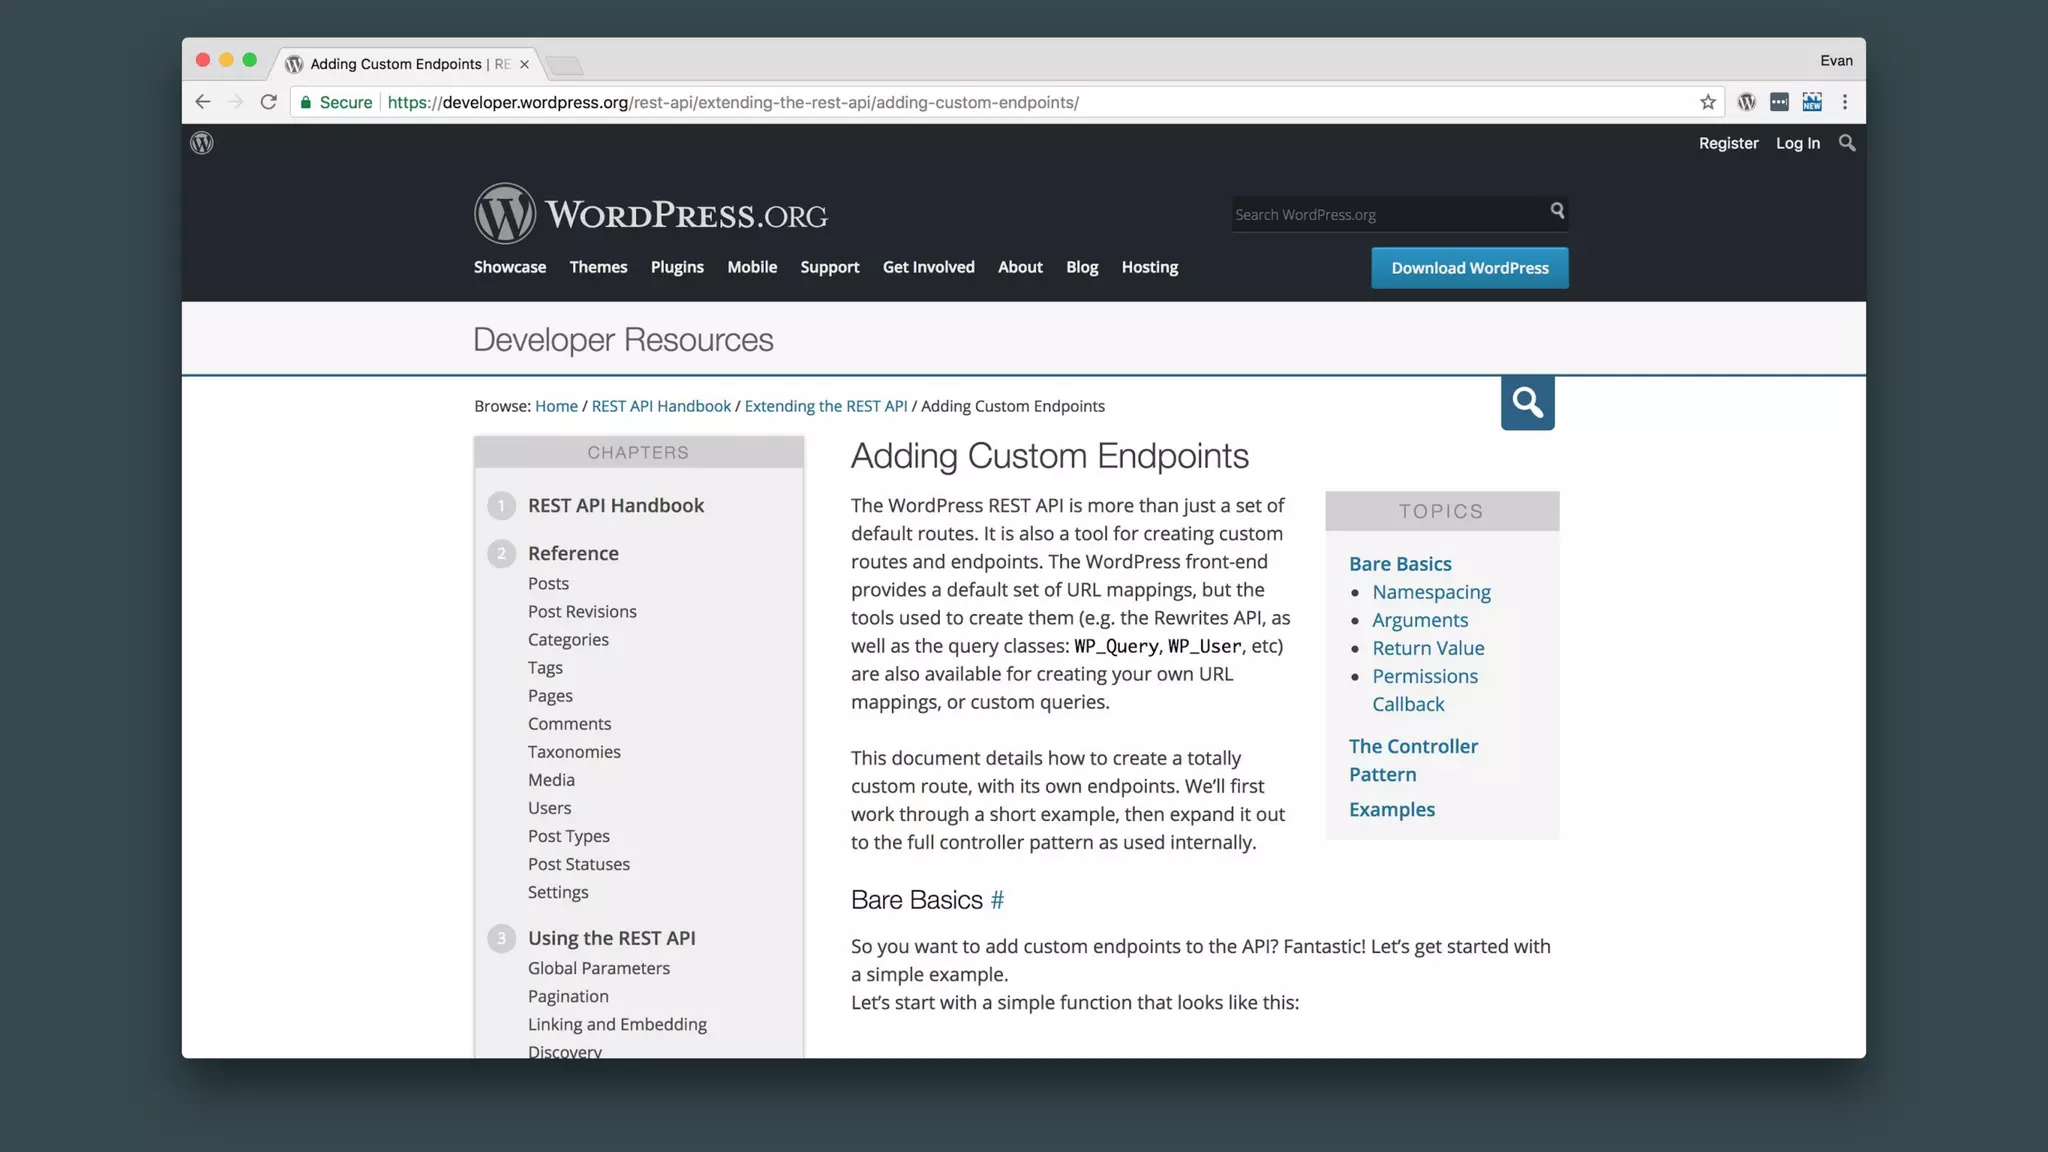
Task: Open the blue search button below header
Action: tap(1527, 403)
